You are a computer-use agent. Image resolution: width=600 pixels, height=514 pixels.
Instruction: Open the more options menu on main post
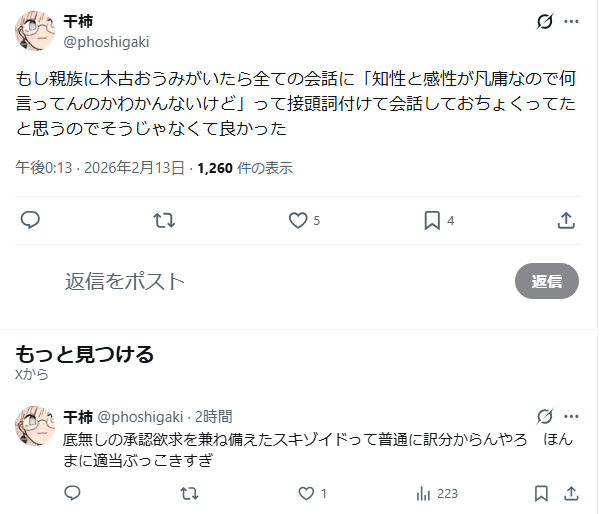pos(572,21)
